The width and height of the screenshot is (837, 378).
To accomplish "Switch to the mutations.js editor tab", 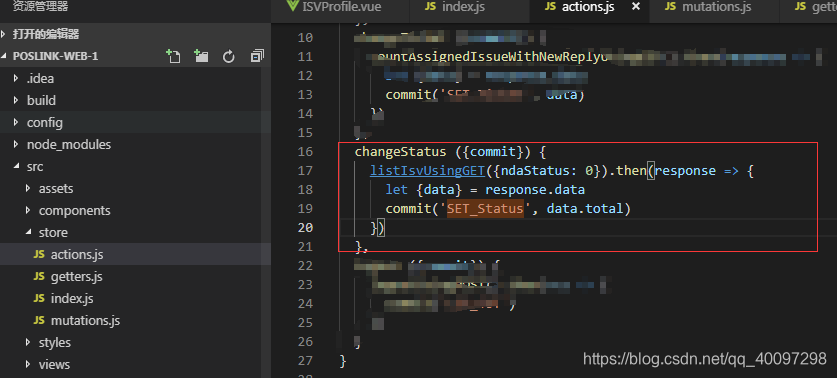I will [x=708, y=7].
